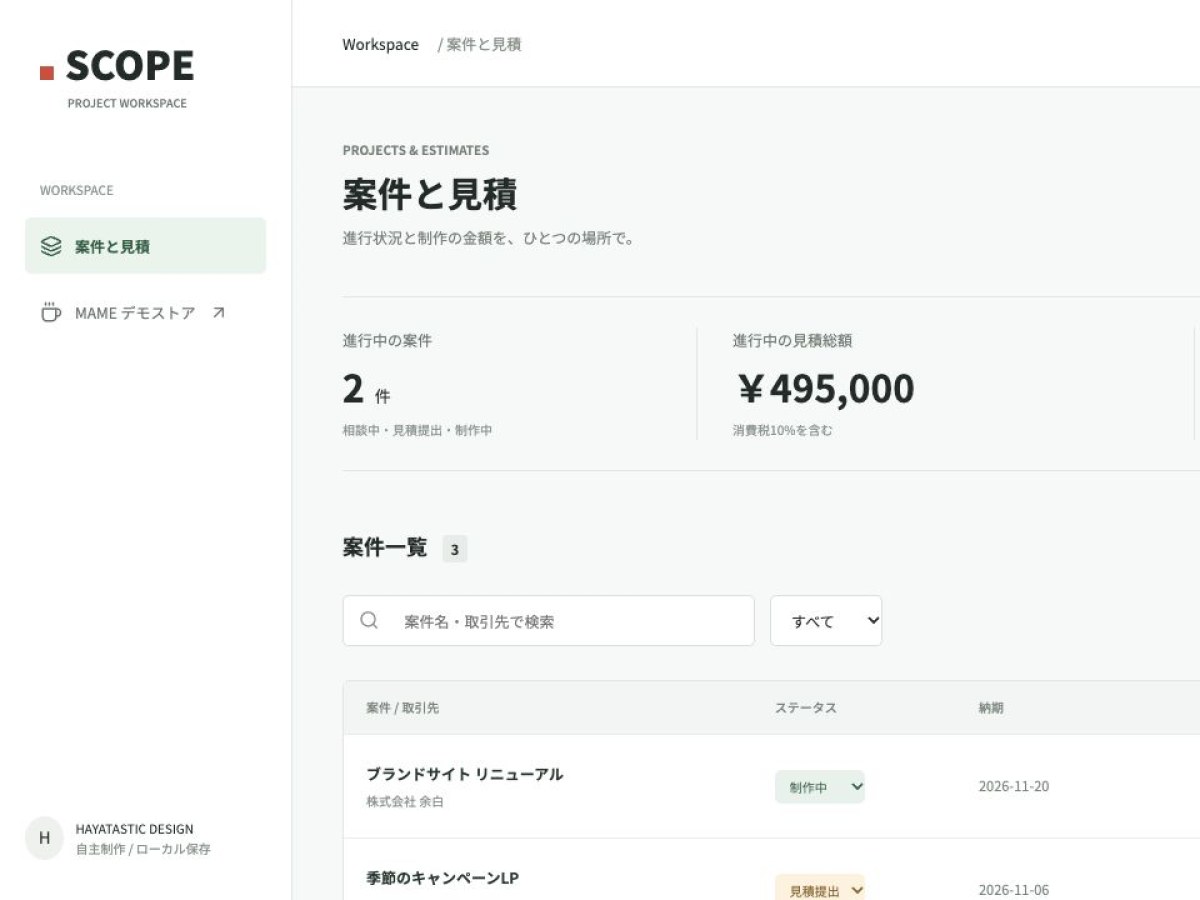Click the SCOPE logo red square
The width and height of the screenshot is (1200, 900).
(x=46, y=73)
